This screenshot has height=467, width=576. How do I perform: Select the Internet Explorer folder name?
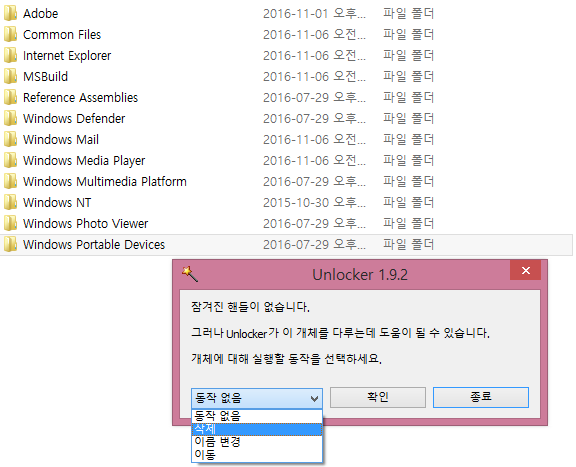(67, 55)
